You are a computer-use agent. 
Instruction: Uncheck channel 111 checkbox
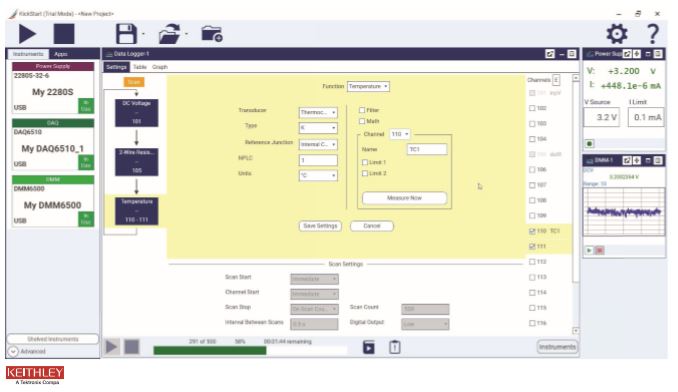(x=532, y=246)
